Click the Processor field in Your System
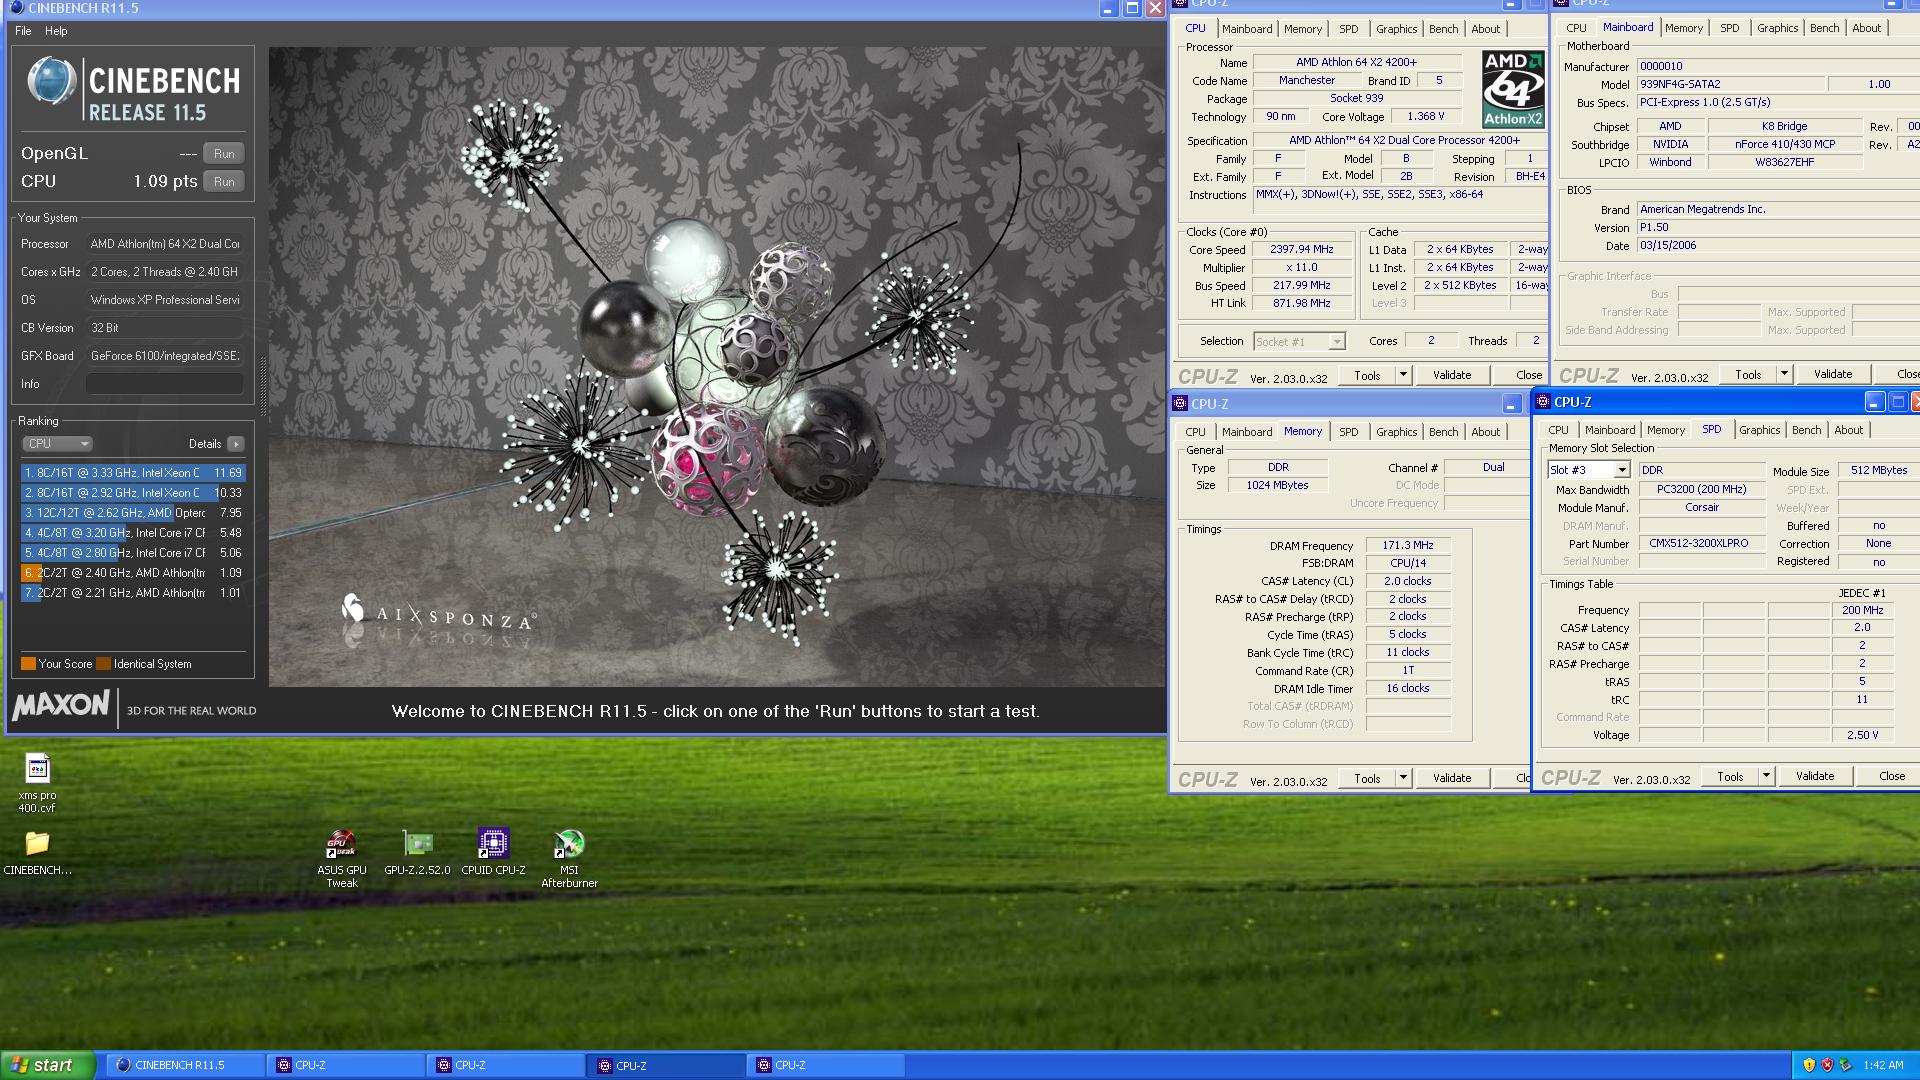The image size is (1920, 1080). (x=164, y=244)
